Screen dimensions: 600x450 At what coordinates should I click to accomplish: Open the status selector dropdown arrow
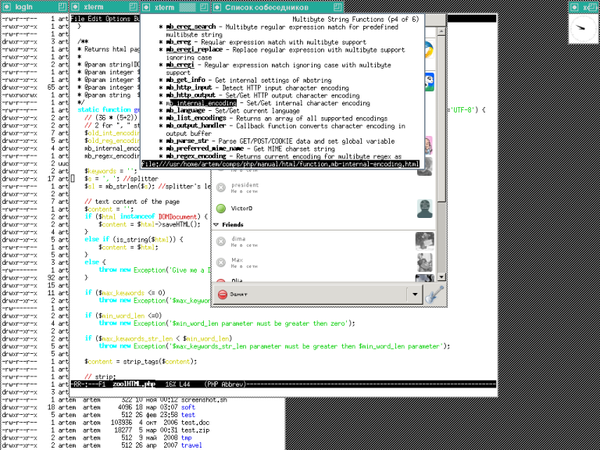(415, 295)
